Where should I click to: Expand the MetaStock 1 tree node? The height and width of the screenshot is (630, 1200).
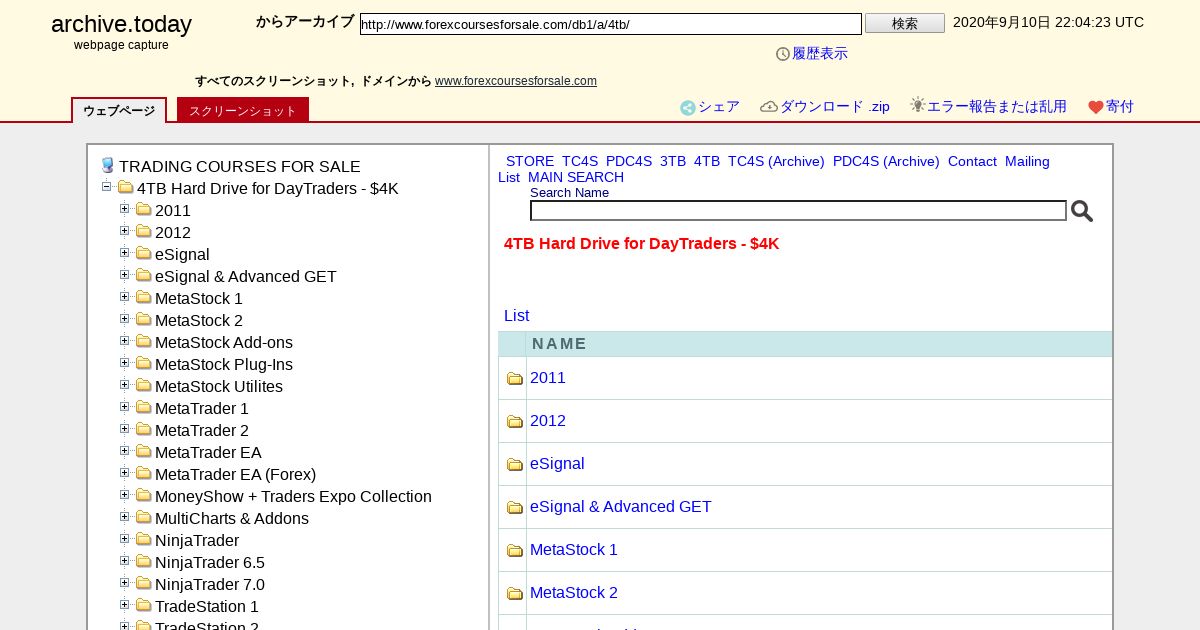point(124,297)
